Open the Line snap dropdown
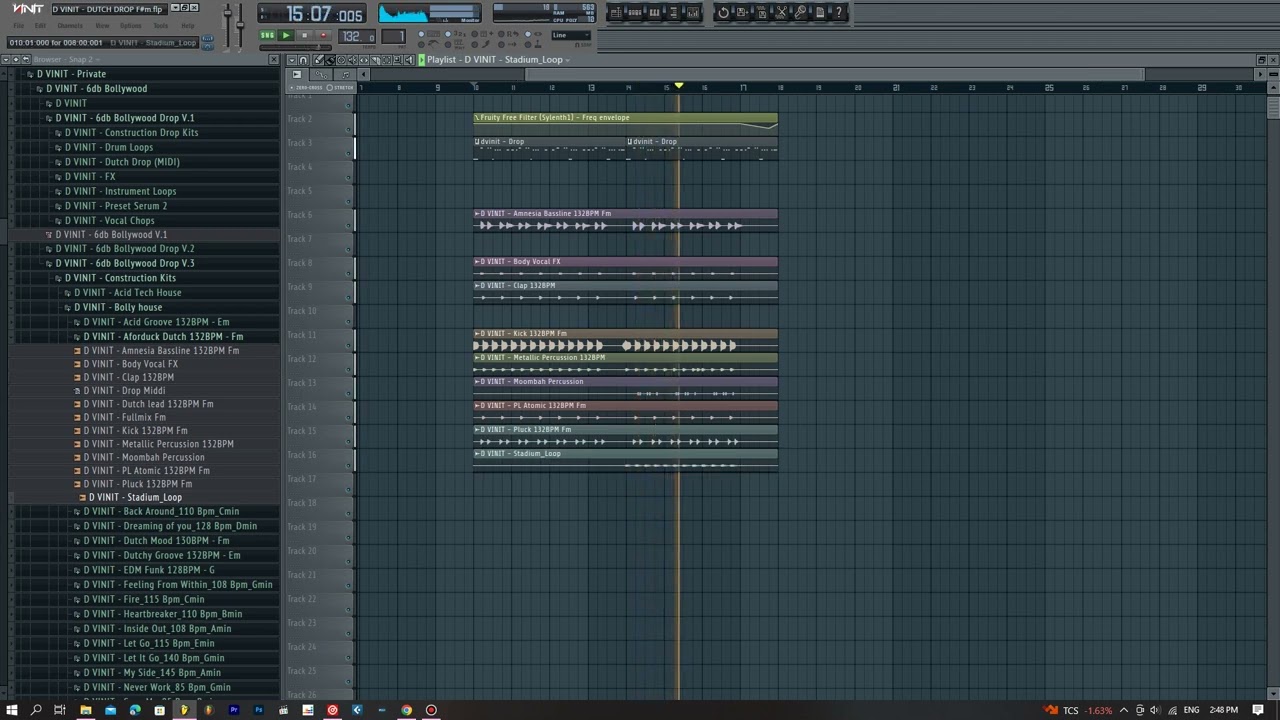This screenshot has height=720, width=1280. click(570, 35)
